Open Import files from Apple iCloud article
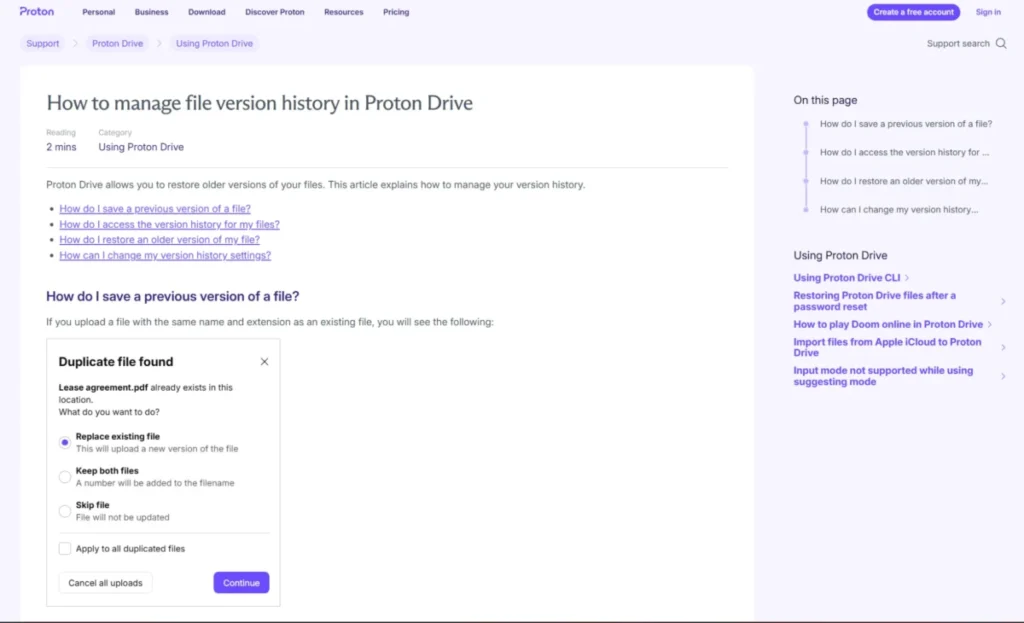This screenshot has height=623, width=1024. 887,347
